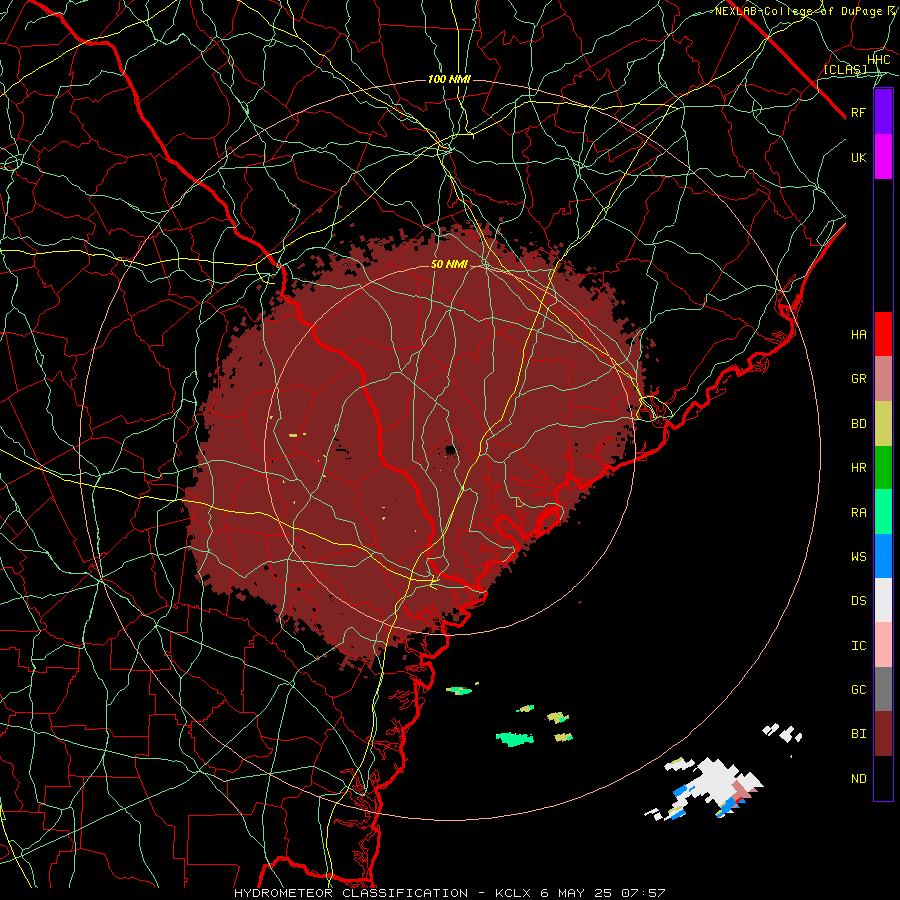The width and height of the screenshot is (900, 900).
Task: Click the [CLAS] unit label
Action: 845,69
